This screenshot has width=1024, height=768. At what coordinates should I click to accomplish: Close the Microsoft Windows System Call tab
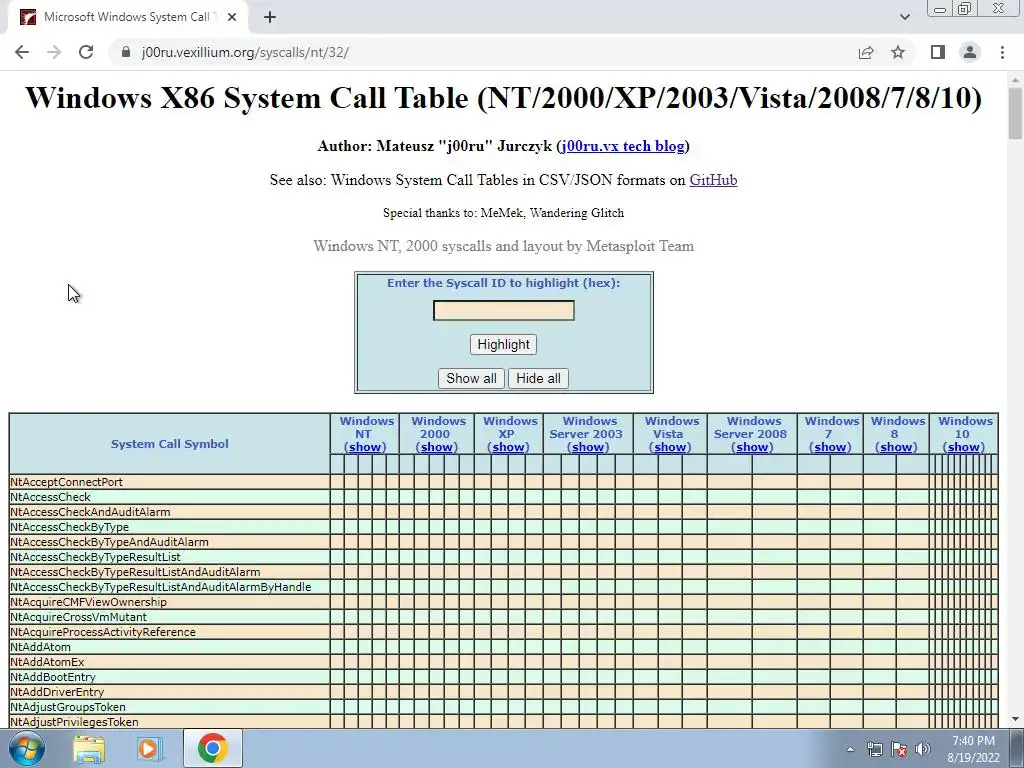232,17
